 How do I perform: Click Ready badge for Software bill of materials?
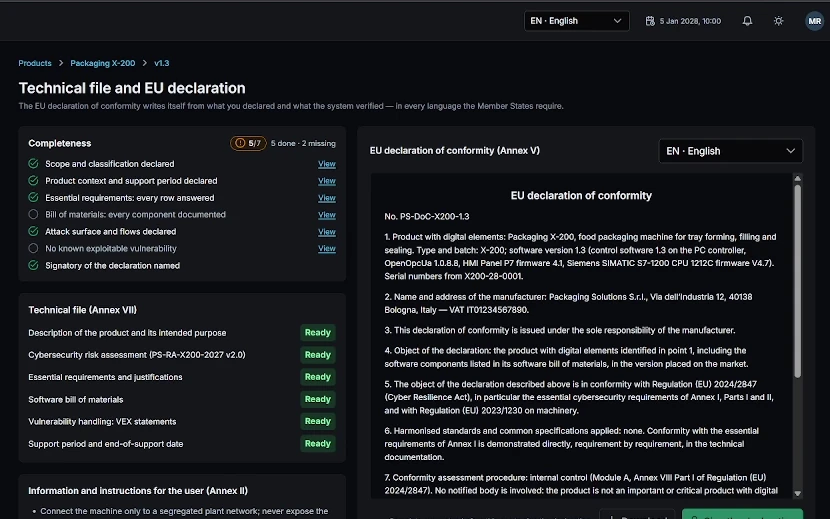click(318, 399)
